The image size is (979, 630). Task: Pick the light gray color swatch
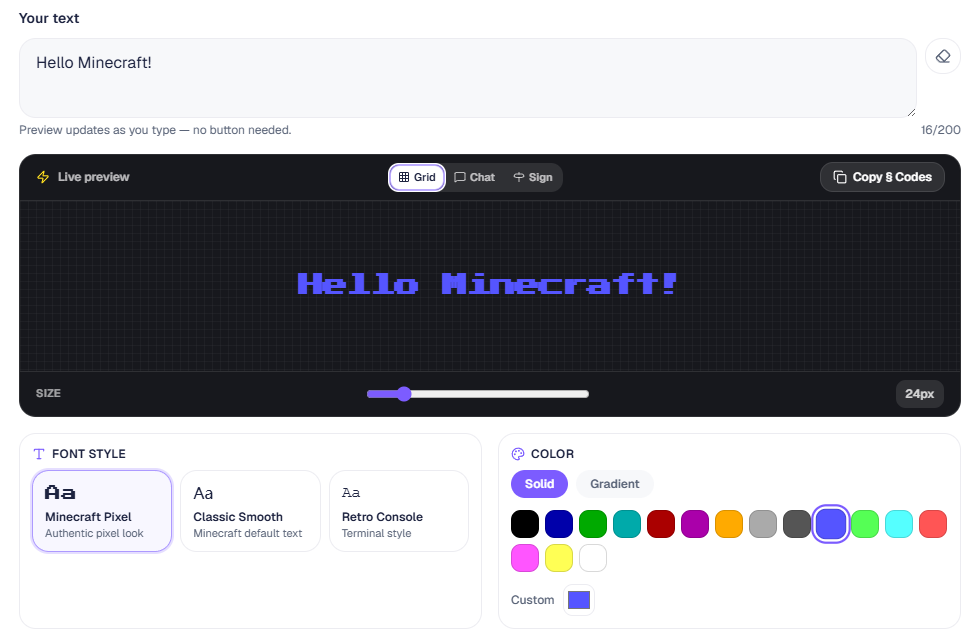point(763,524)
